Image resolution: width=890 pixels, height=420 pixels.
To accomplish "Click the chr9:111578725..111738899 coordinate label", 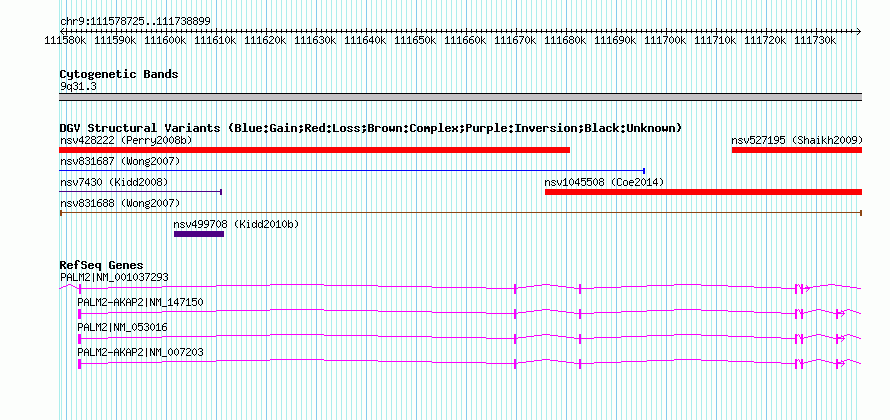I will pyautogui.click(x=135, y=21).
